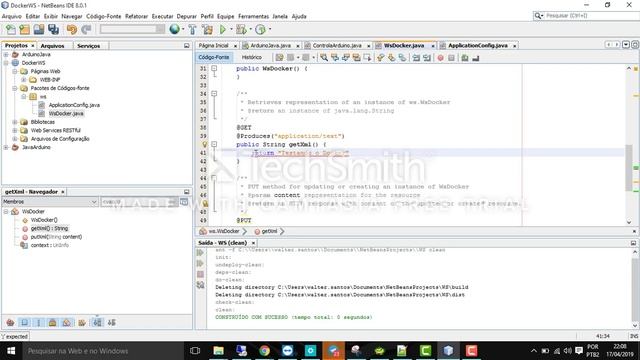Click the Find Selection magnifier icon in editor toolbar
The image size is (640, 360).
(324, 58)
